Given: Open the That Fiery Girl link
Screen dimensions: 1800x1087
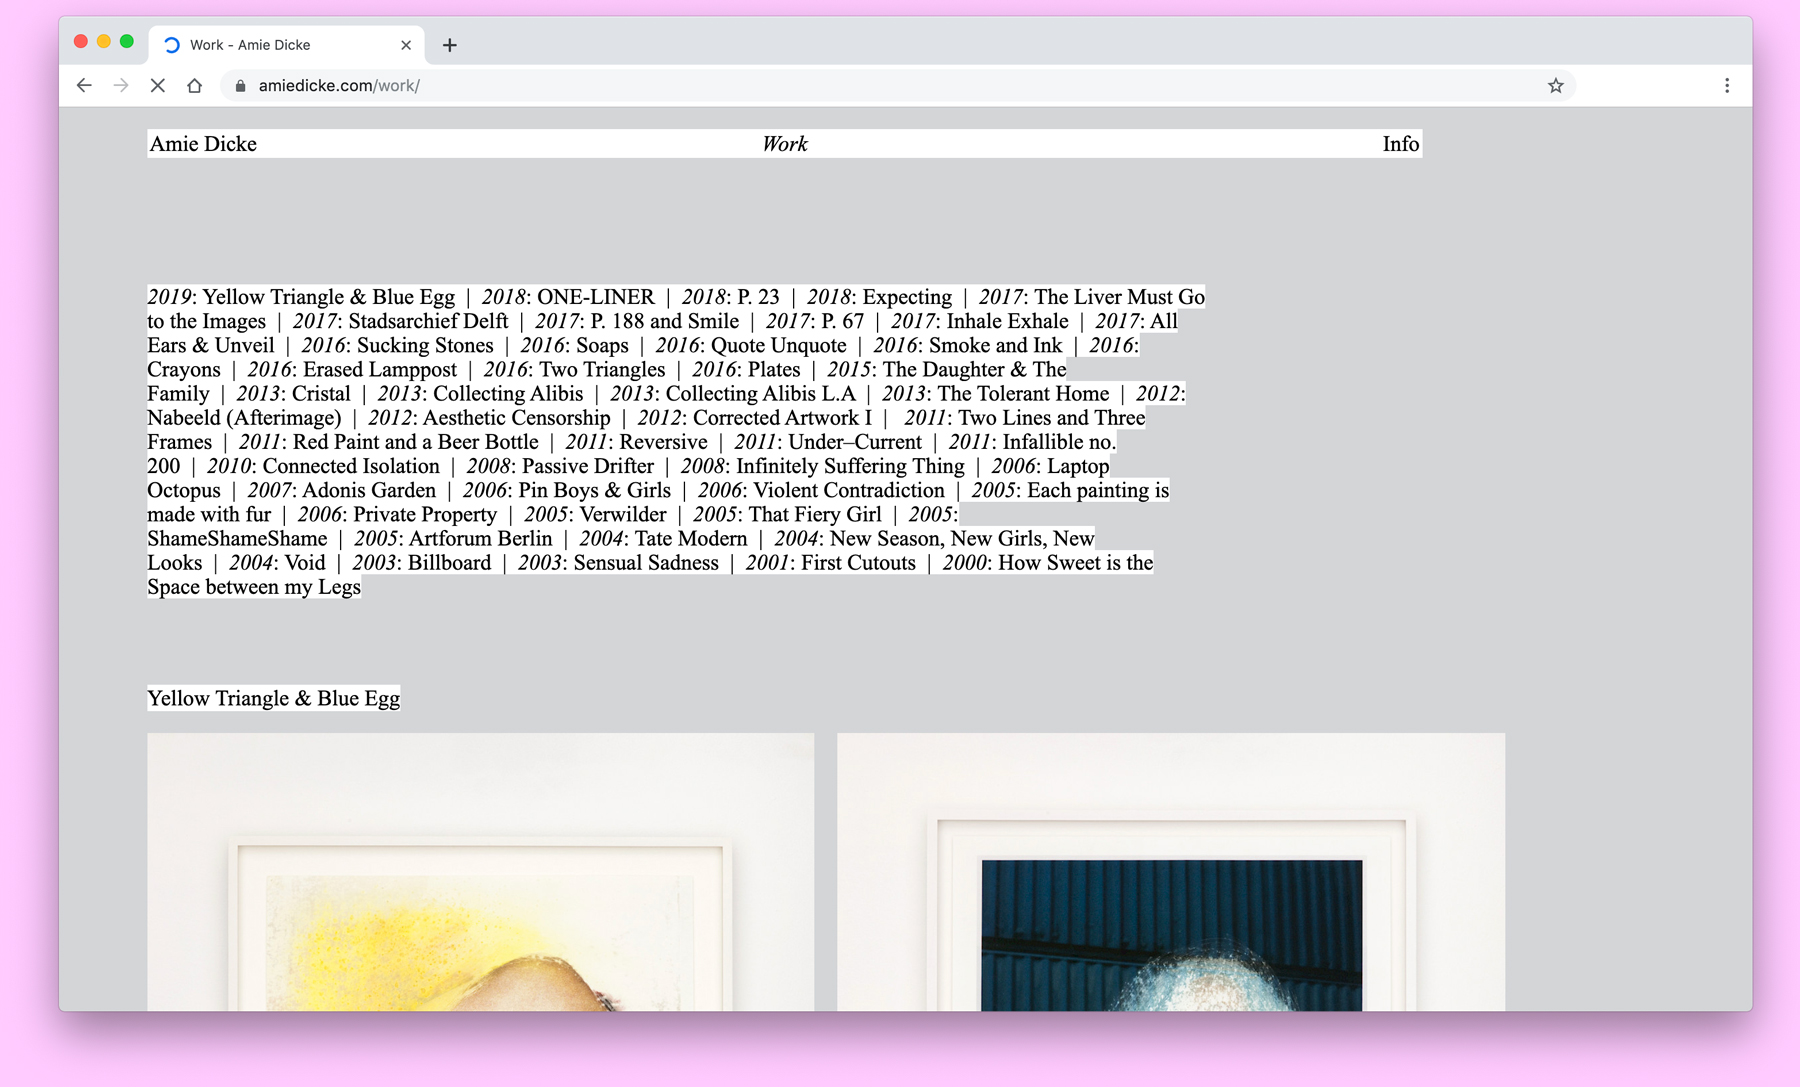Looking at the screenshot, I should [815, 514].
